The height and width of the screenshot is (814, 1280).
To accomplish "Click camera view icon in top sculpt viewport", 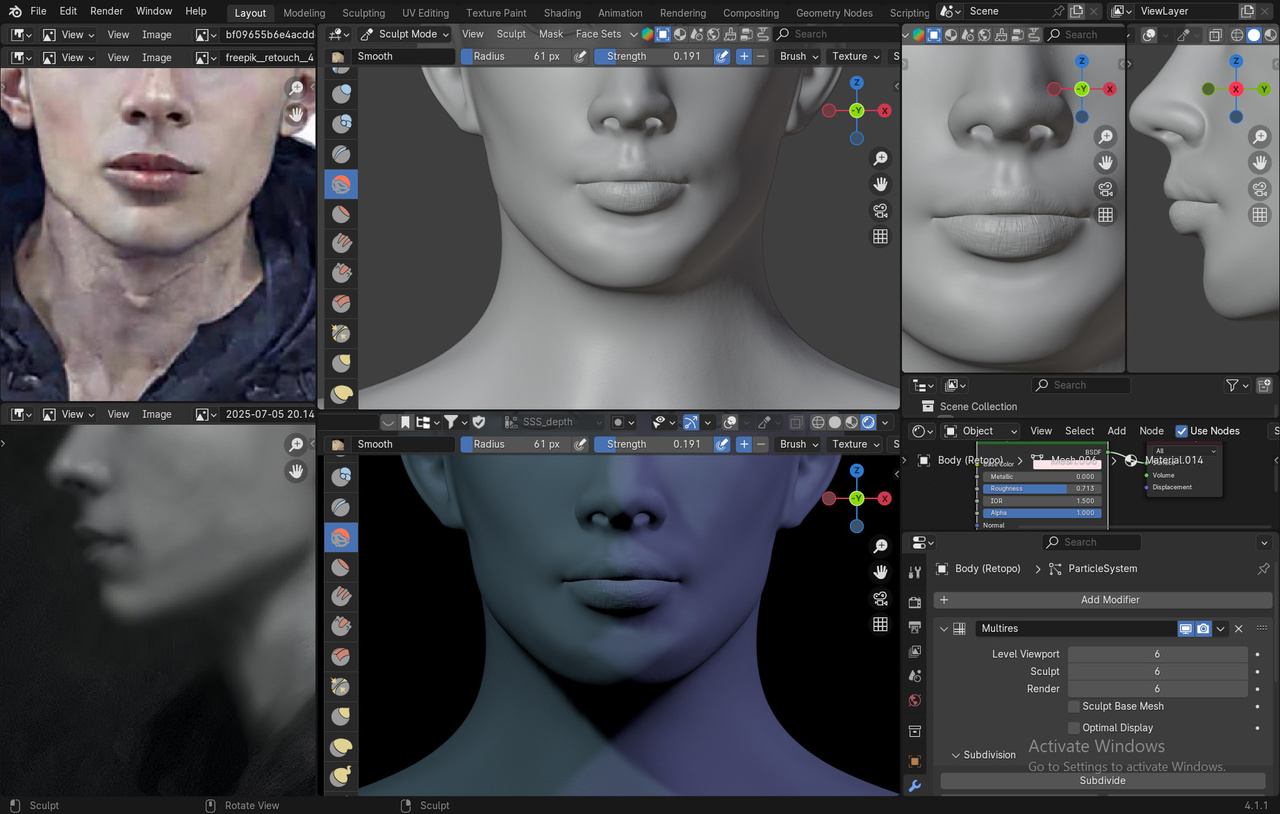I will 880,210.
